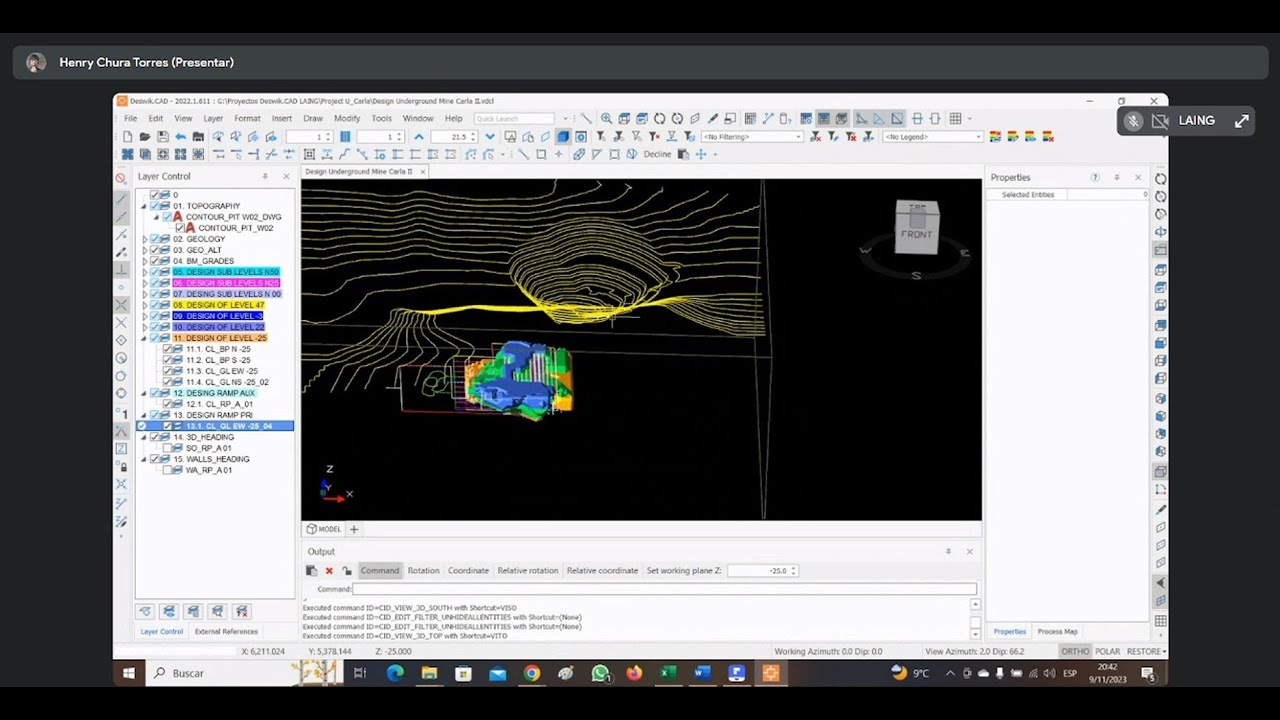
Task: Open Word from the taskbar
Action: coord(702,673)
